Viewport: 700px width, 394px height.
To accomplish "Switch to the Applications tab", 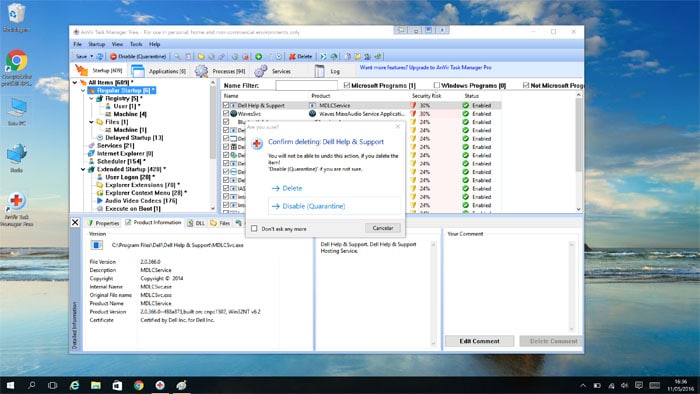I will [158, 71].
